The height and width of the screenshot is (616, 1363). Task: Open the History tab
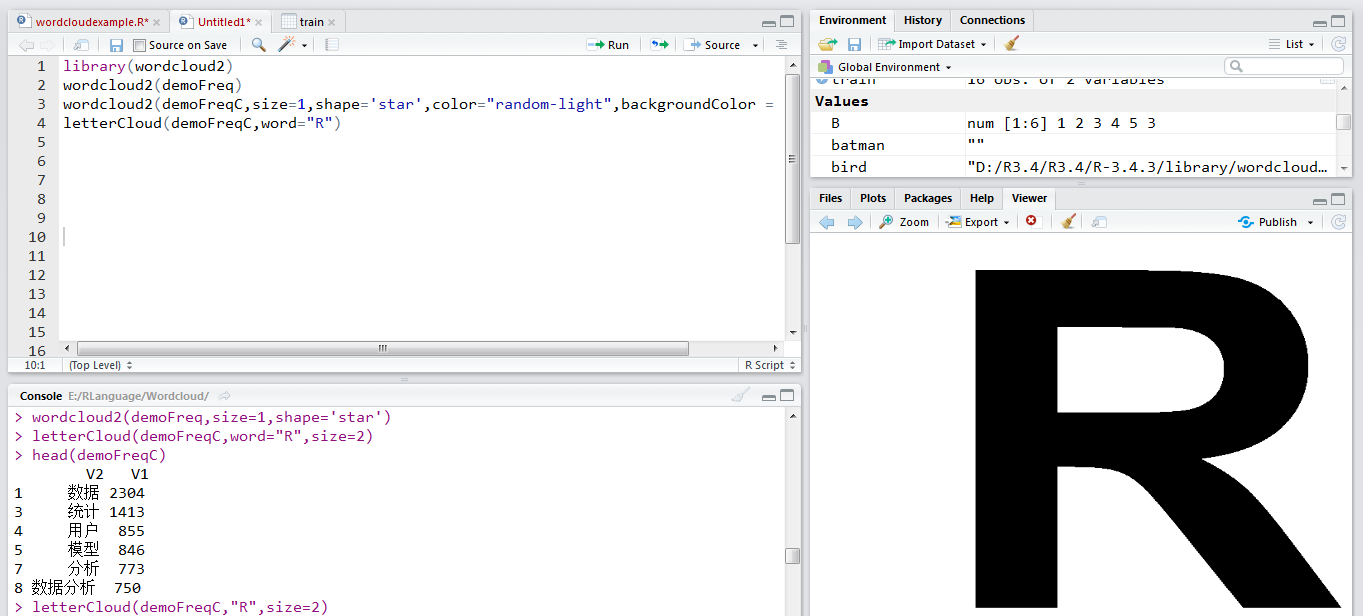(922, 20)
